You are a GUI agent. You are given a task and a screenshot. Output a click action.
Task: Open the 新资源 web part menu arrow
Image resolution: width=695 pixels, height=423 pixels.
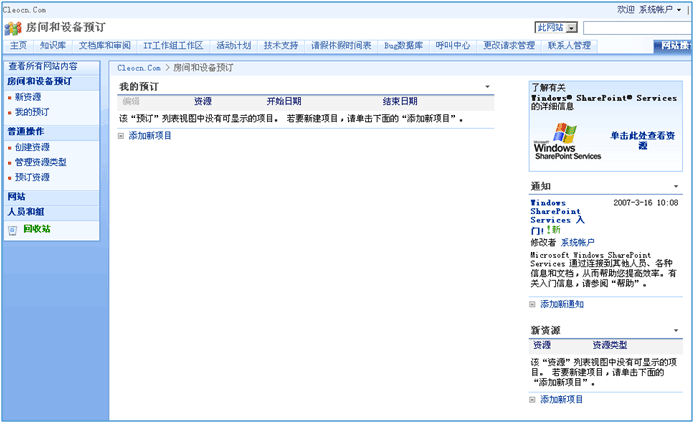point(676,330)
